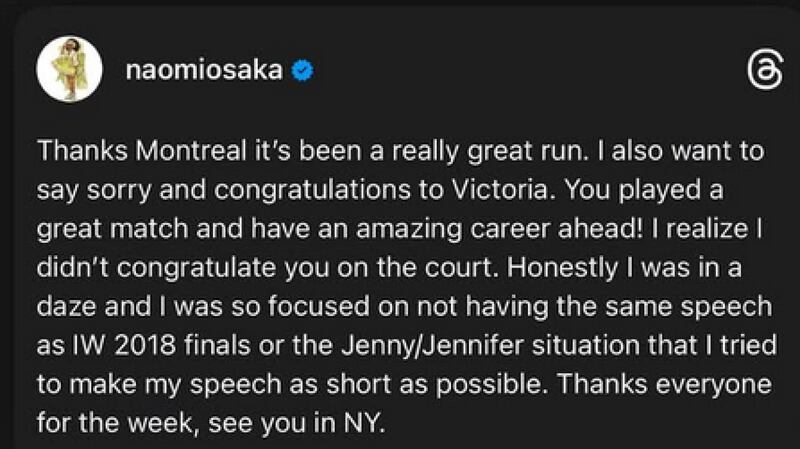Screen dimensions: 800x449
Task: Click the word "amazing" in the post
Action: tap(409, 230)
